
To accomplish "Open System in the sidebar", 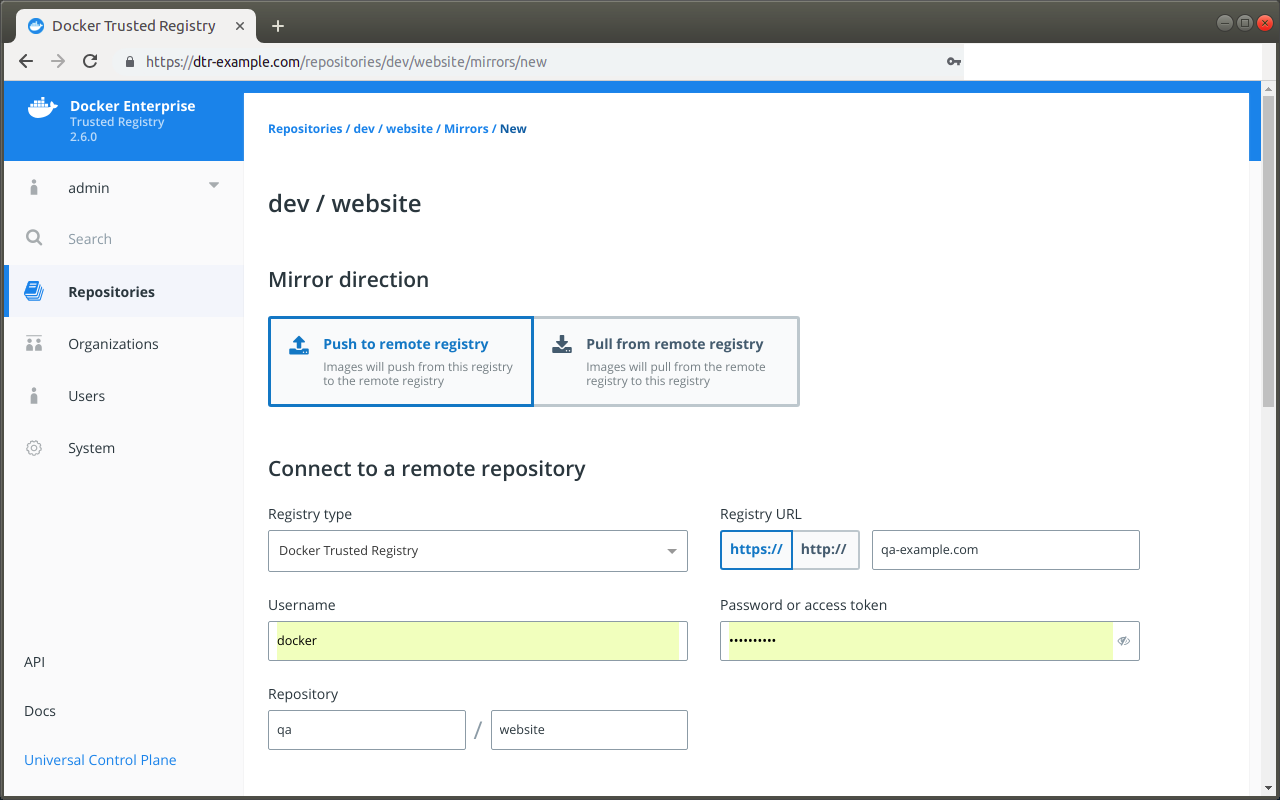I will point(124,448).
